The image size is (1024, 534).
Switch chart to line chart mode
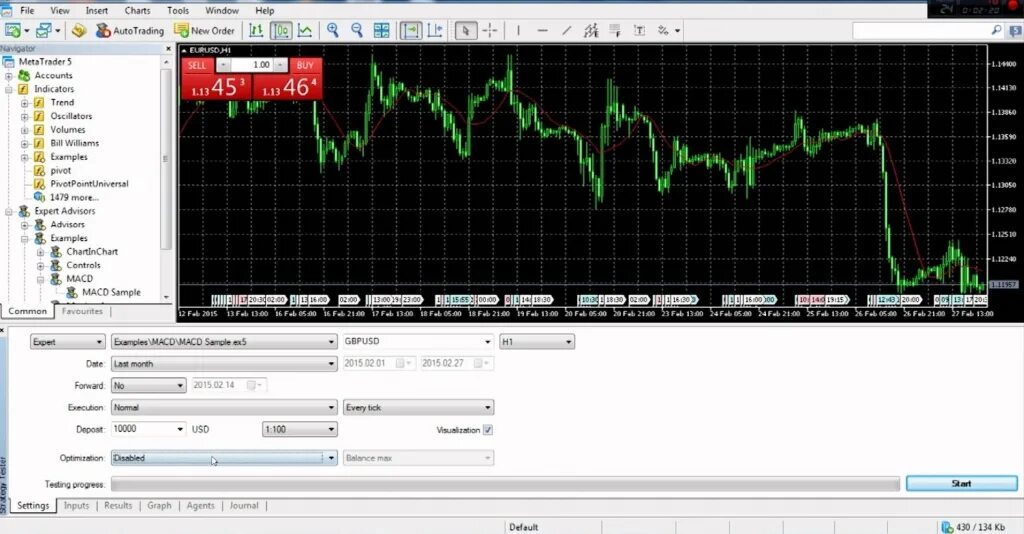(x=305, y=30)
